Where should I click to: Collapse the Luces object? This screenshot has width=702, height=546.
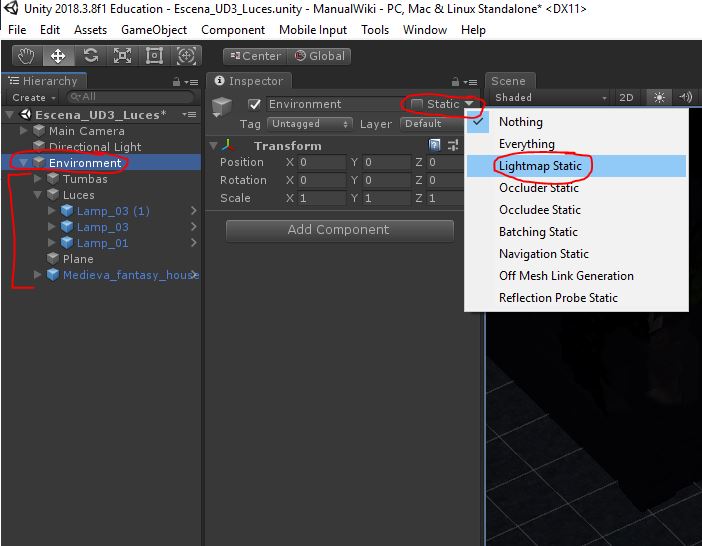(x=38, y=195)
